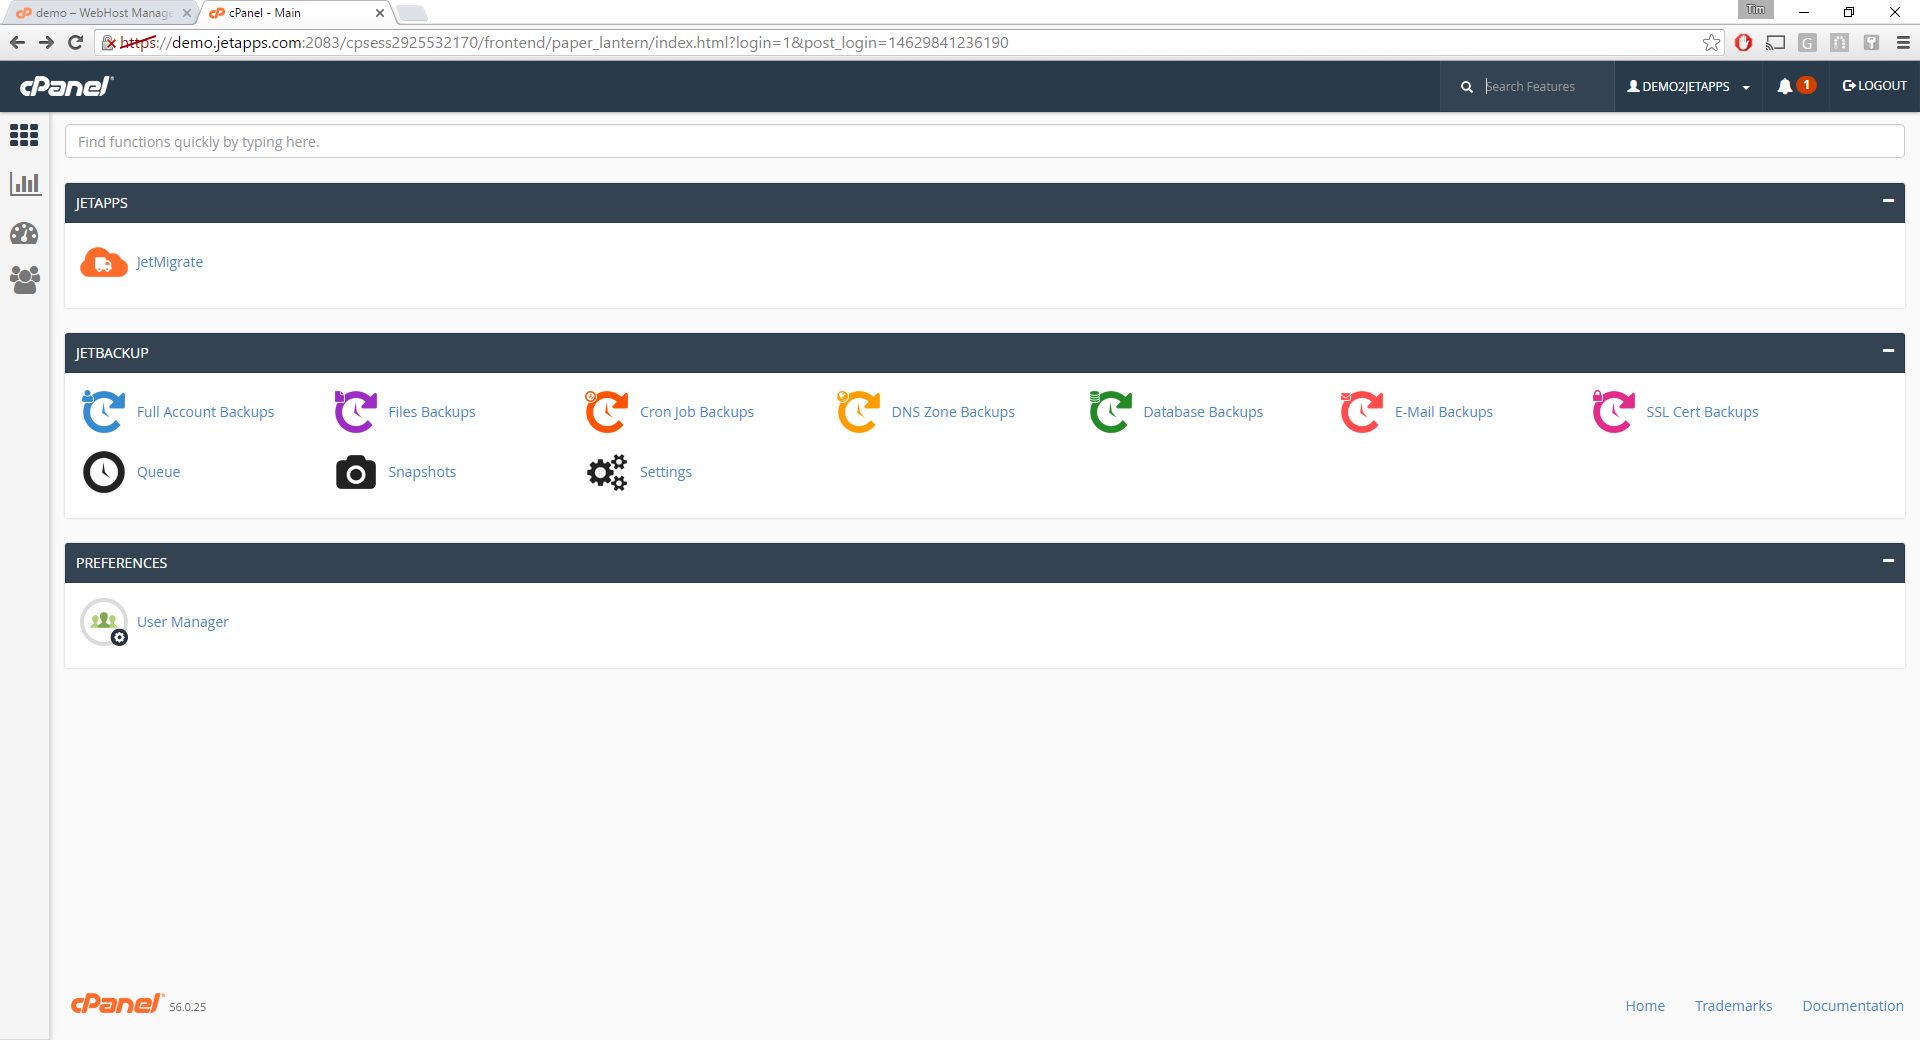Open the sidebar user management icon
Viewport: 1920px width, 1040px height.
(x=24, y=279)
